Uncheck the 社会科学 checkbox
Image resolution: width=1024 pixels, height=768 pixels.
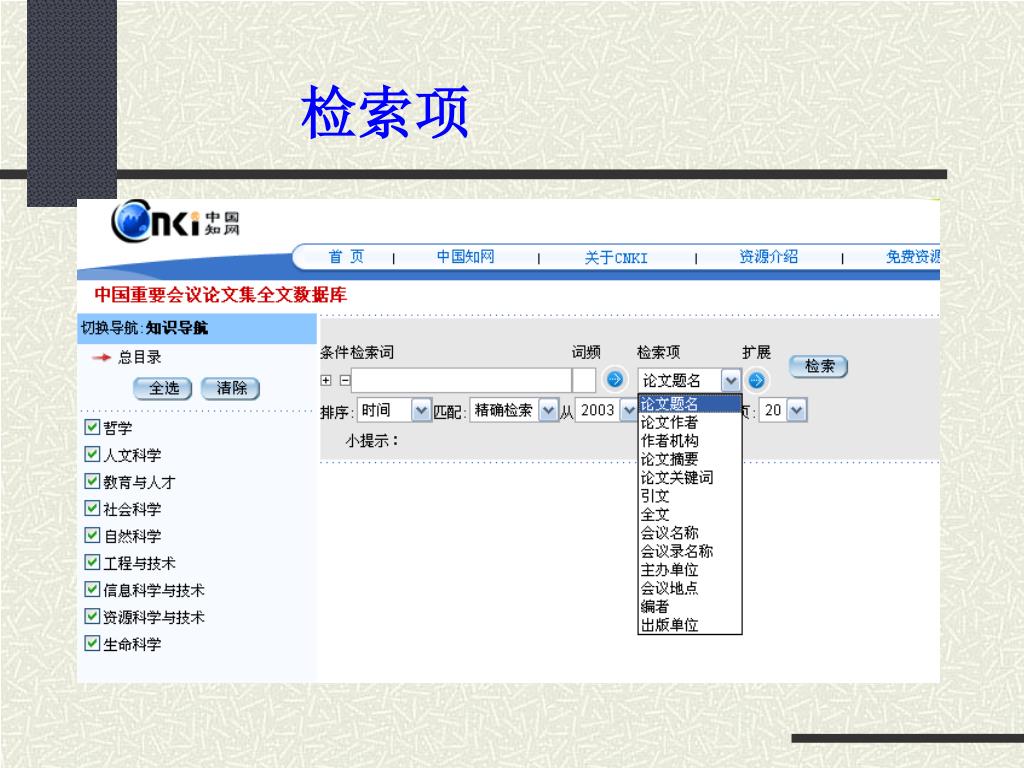tap(92, 508)
